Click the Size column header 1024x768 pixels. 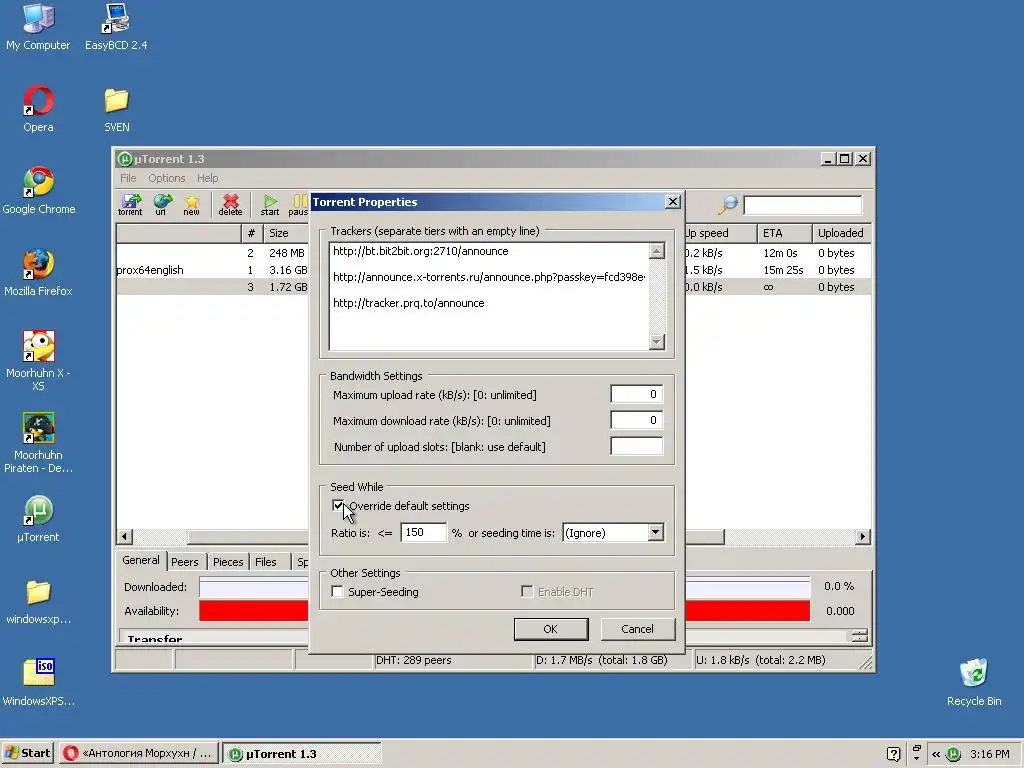coord(286,233)
